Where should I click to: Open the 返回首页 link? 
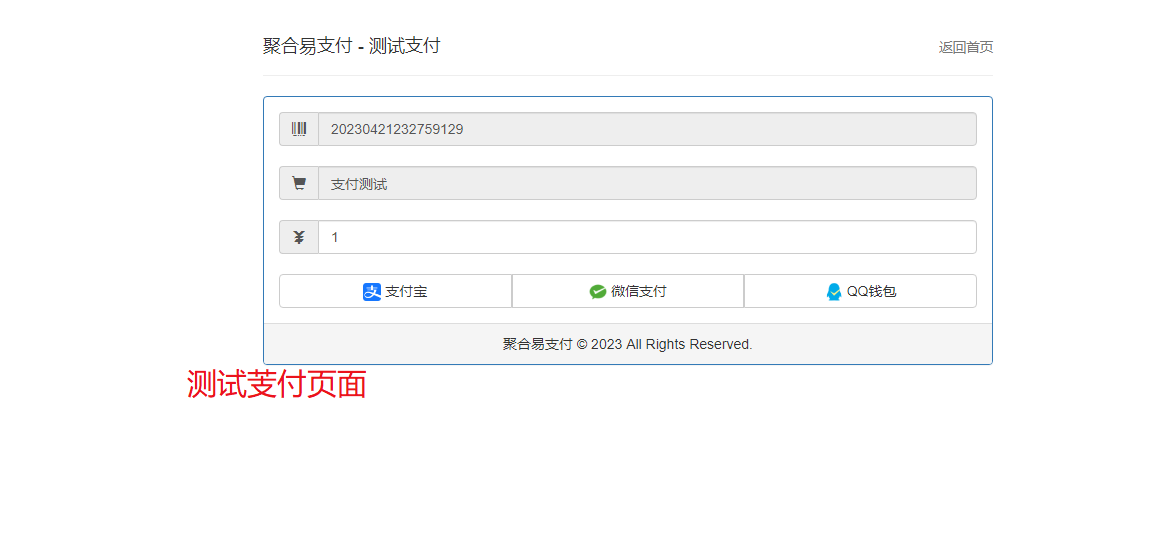(x=966, y=47)
